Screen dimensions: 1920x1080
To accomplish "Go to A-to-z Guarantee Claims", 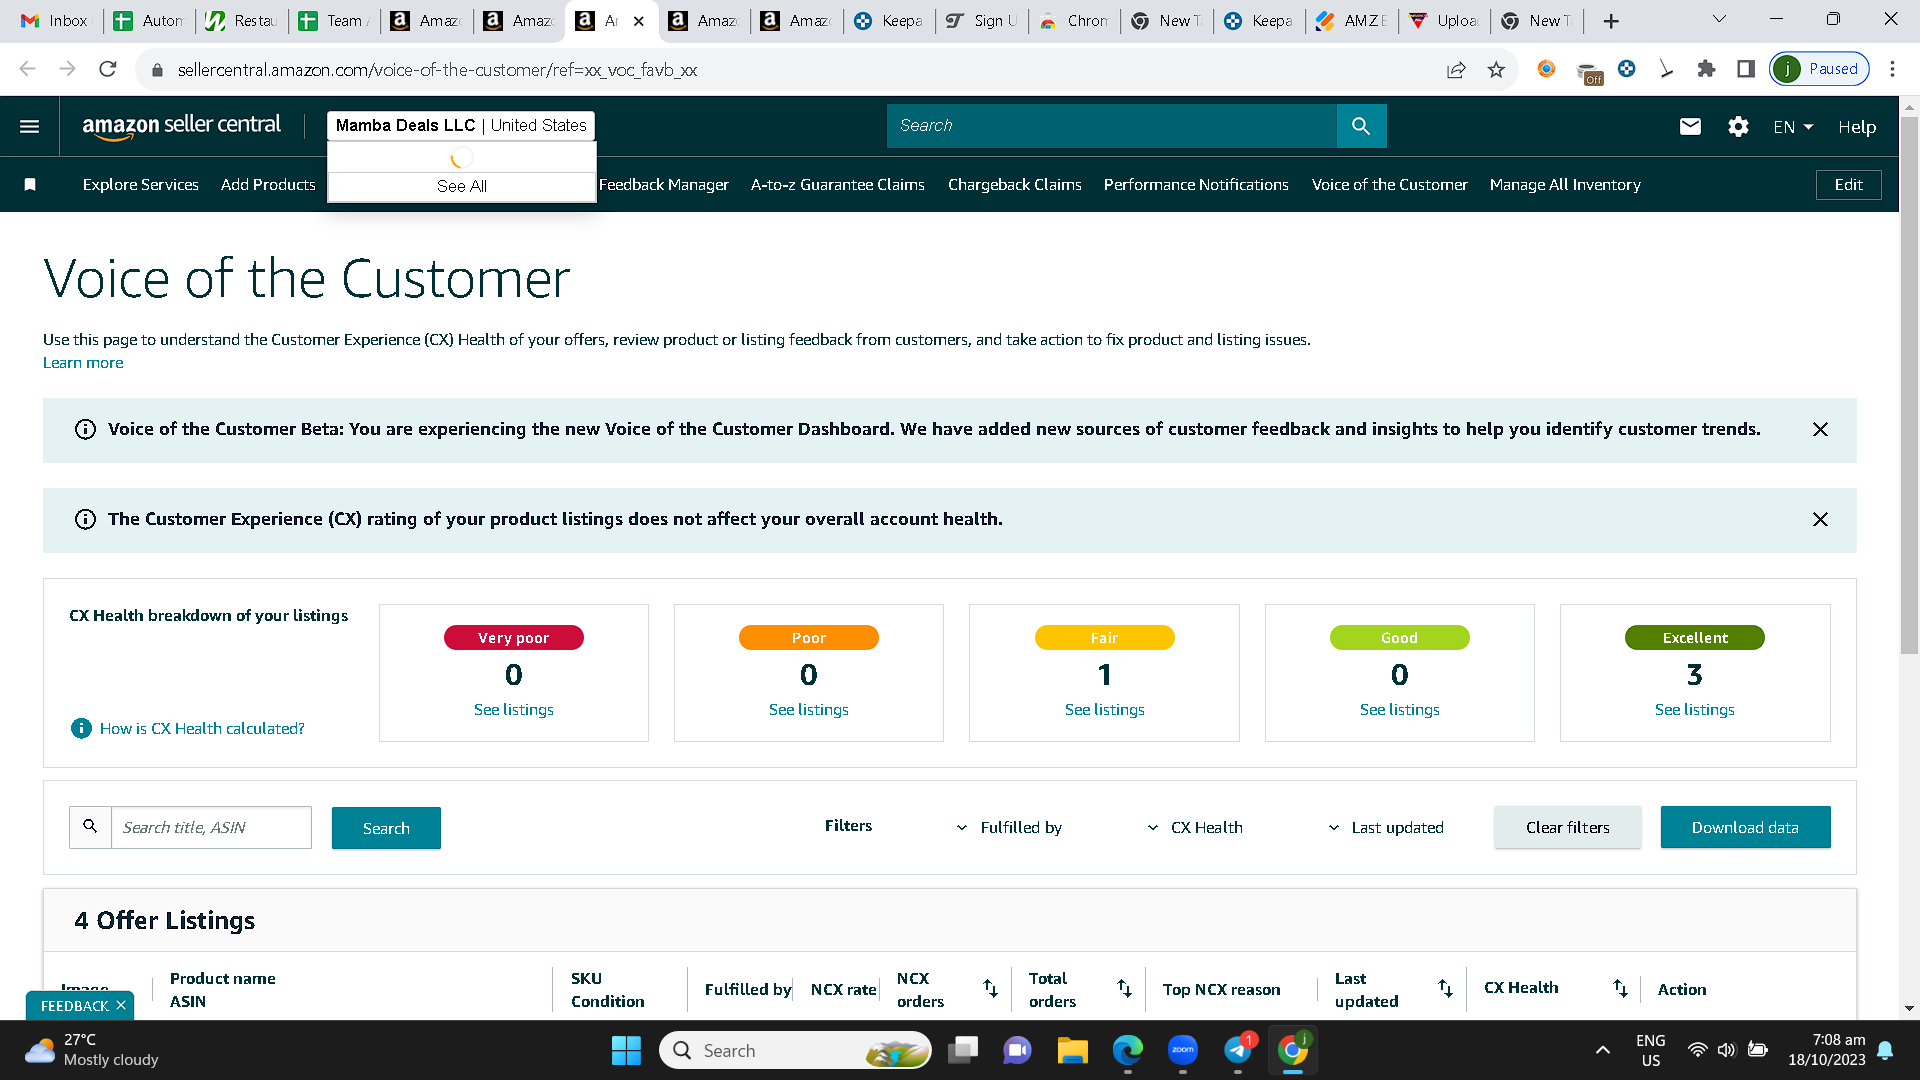I will pyautogui.click(x=838, y=185).
